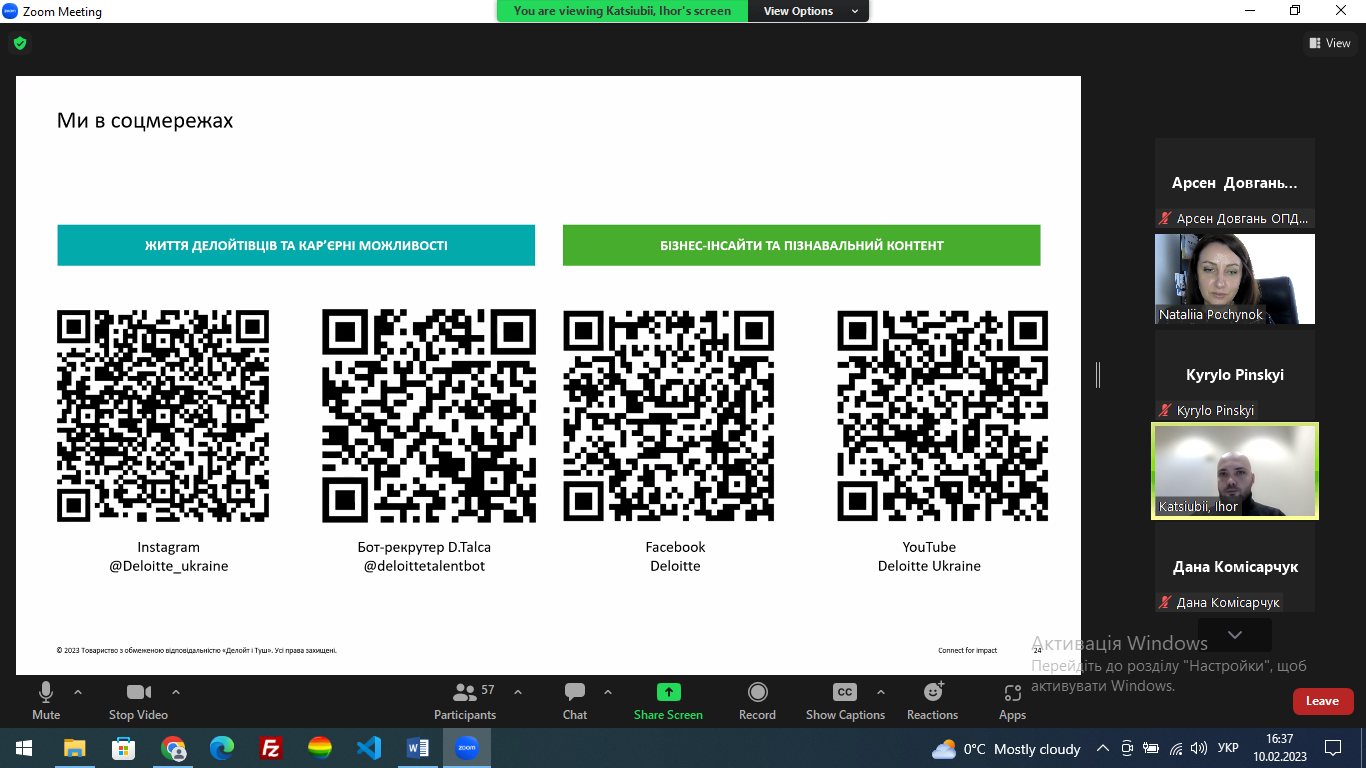Open File Explorer from the taskbar
This screenshot has height=768, width=1366.
pyautogui.click(x=74, y=748)
